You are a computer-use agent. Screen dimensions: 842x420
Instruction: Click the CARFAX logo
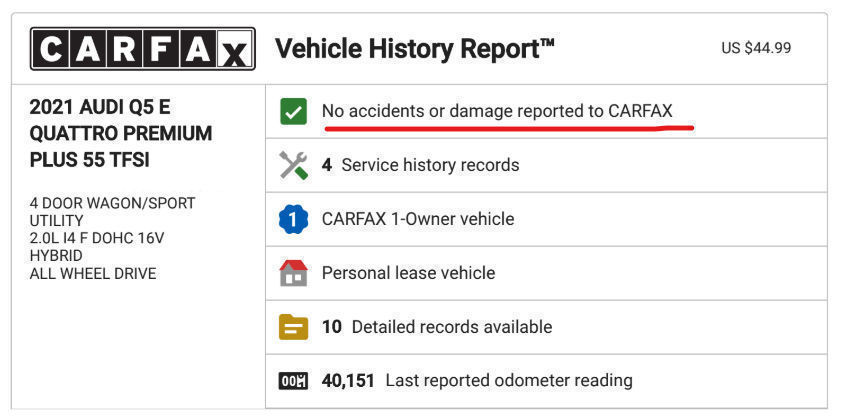click(143, 49)
